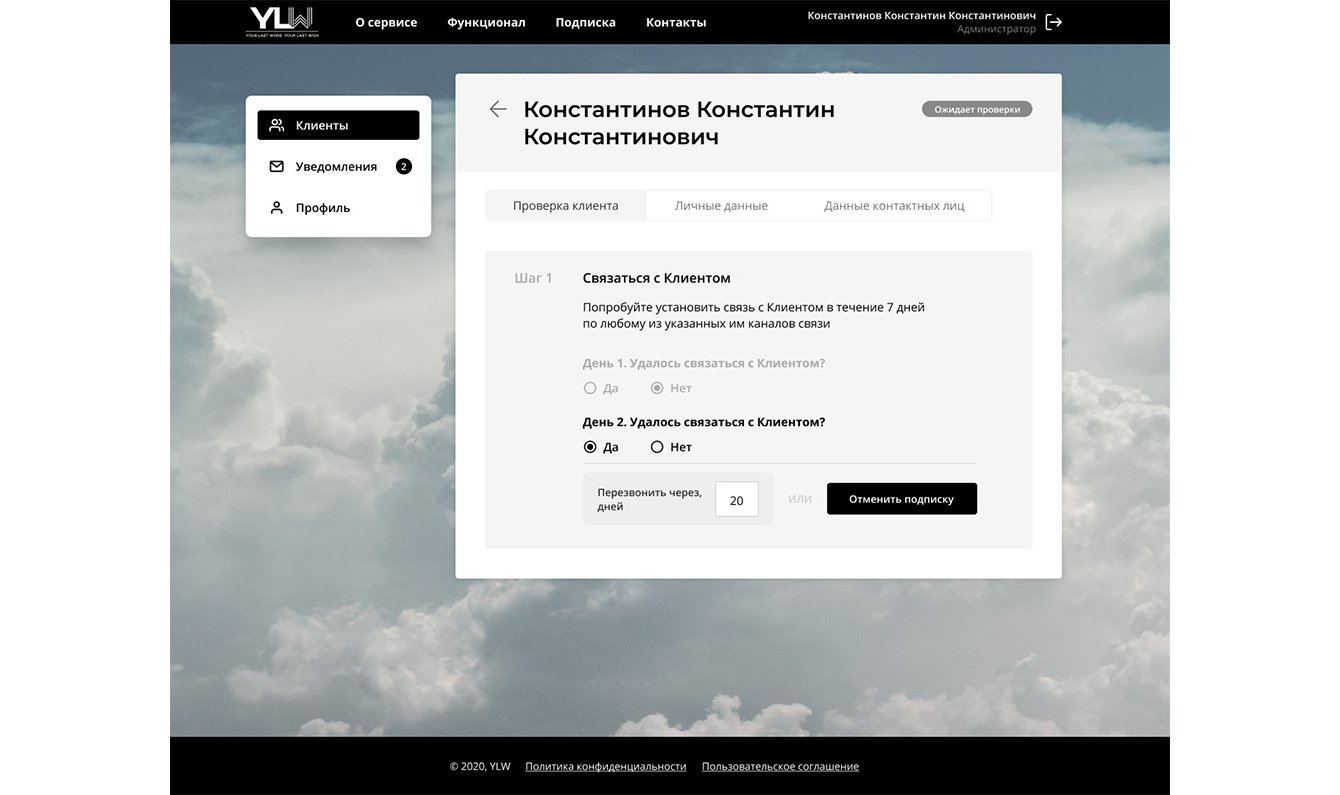Screen dimensions: 1340x795
Task: Click the back arrow beside client name
Action: click(498, 109)
